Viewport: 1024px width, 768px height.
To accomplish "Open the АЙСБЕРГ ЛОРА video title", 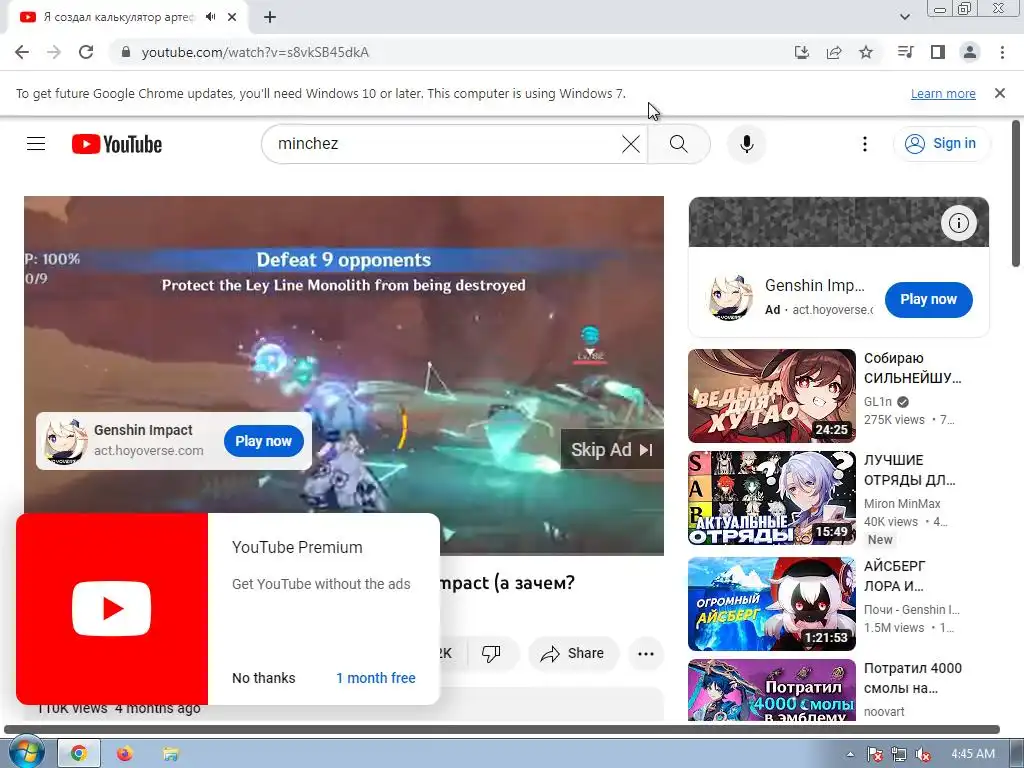I will 895,576.
